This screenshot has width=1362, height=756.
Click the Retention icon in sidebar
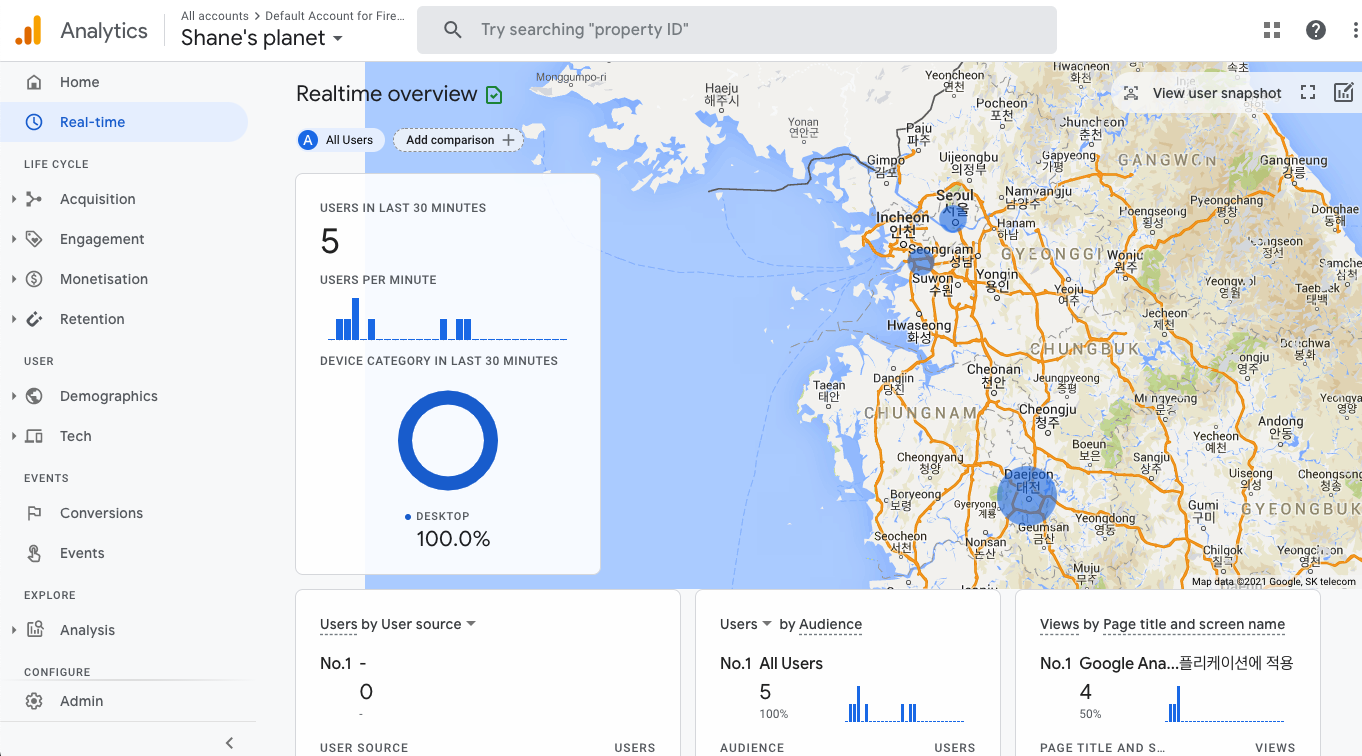pos(34,319)
